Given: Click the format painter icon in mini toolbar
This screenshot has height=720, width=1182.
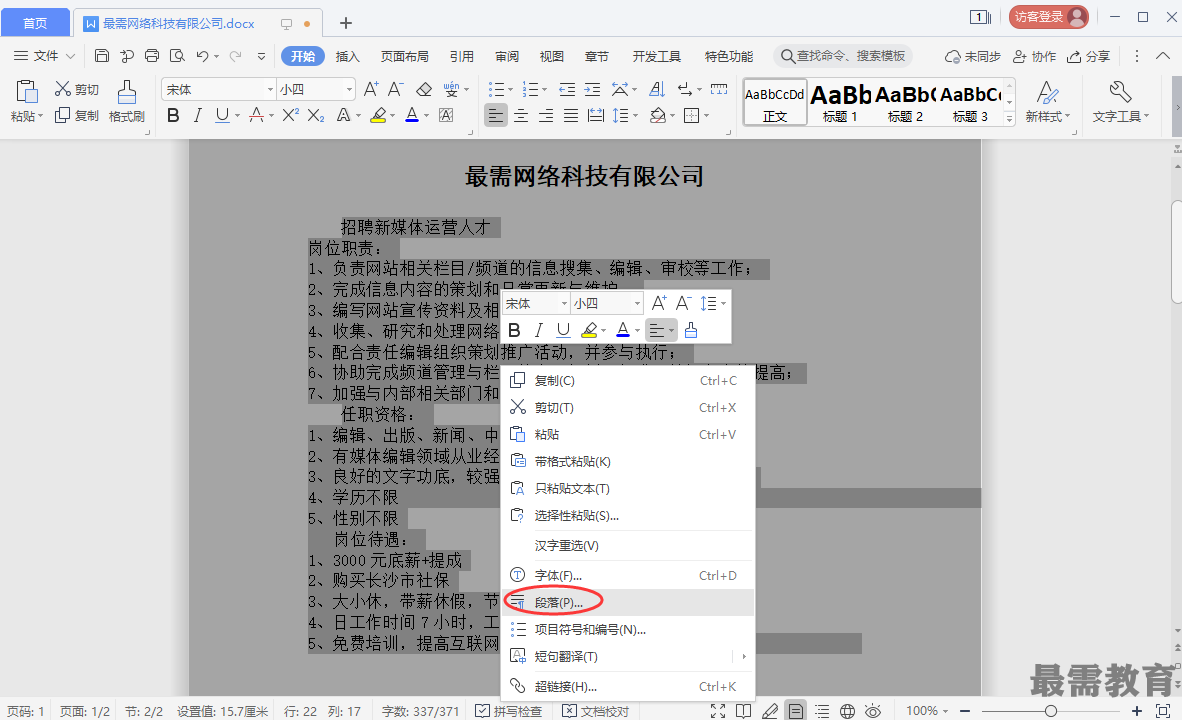Looking at the screenshot, I should click(691, 330).
